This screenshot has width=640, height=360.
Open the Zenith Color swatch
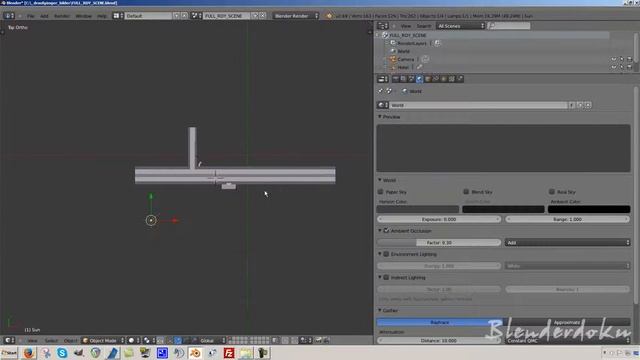(503, 209)
